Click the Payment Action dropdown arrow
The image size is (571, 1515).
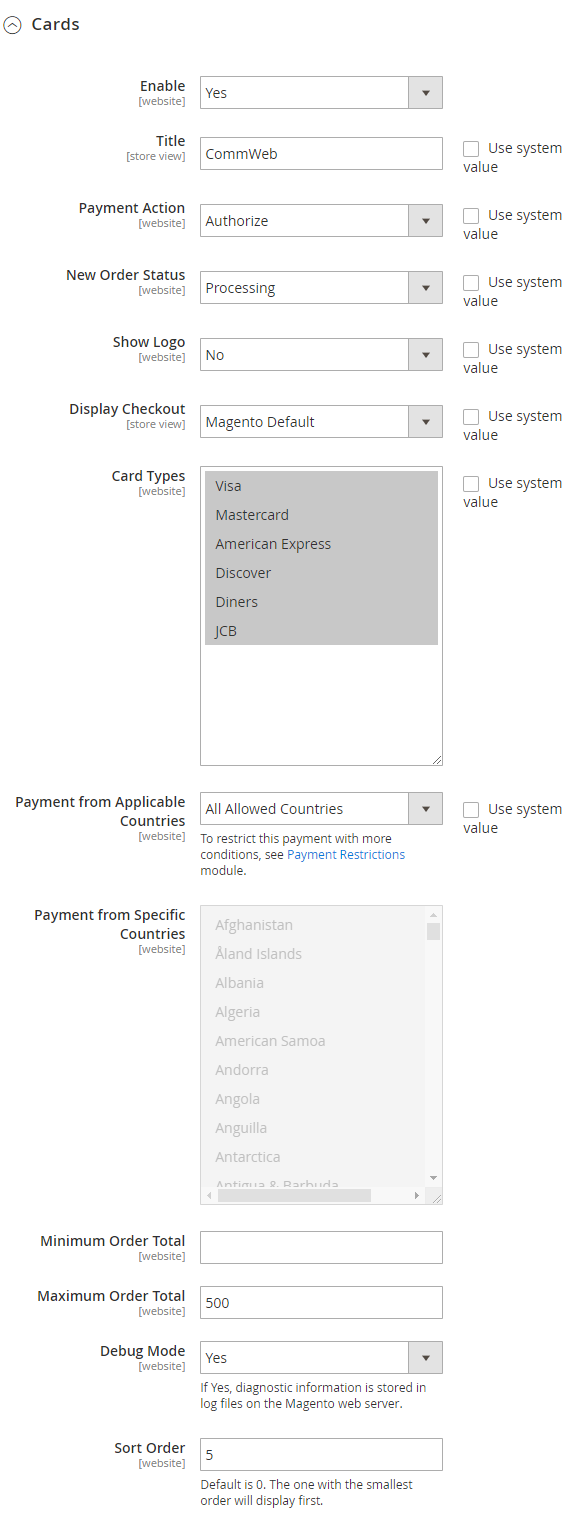(x=425, y=221)
